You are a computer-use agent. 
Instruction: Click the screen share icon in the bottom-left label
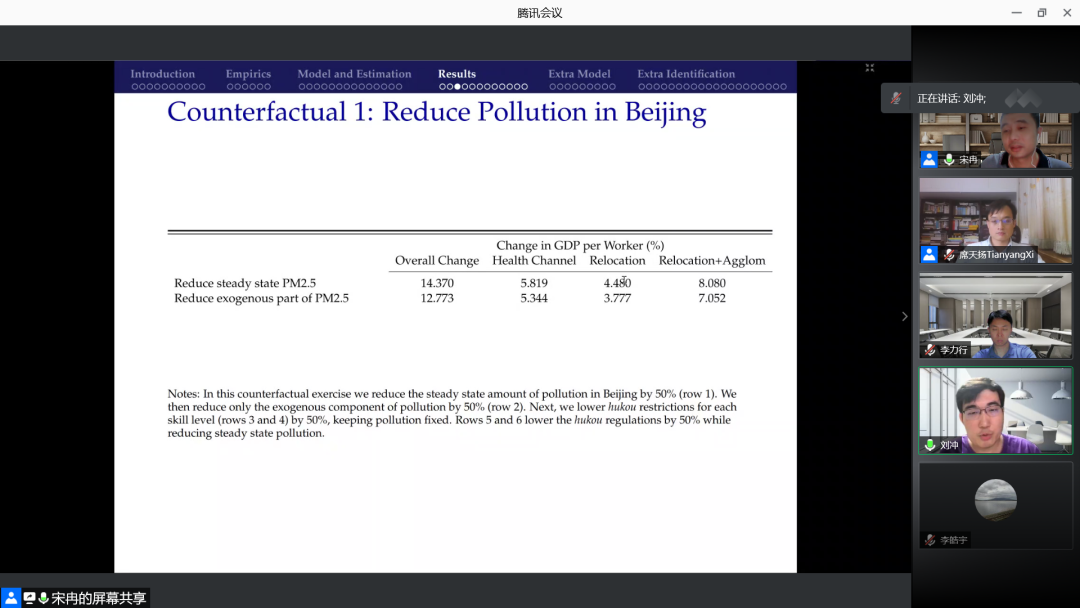pos(30,598)
